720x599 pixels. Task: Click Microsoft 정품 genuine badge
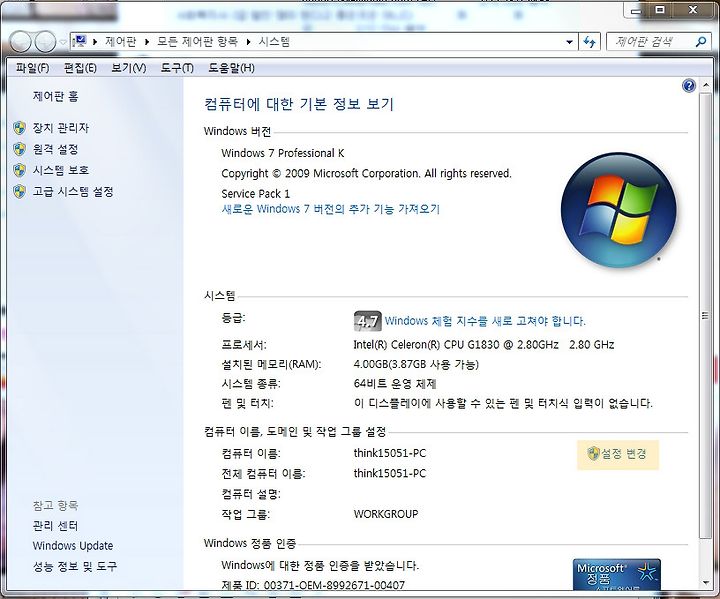click(x=617, y=574)
